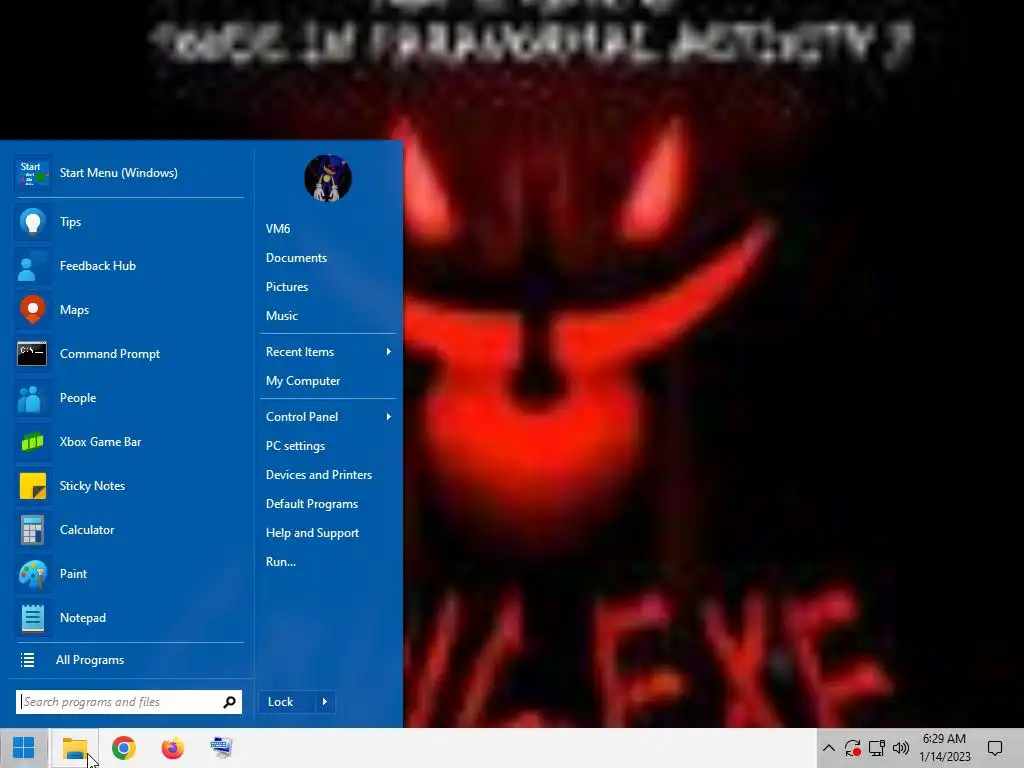Click the volume speaker icon
This screenshot has width=1024, height=768.
pyautogui.click(x=901, y=748)
